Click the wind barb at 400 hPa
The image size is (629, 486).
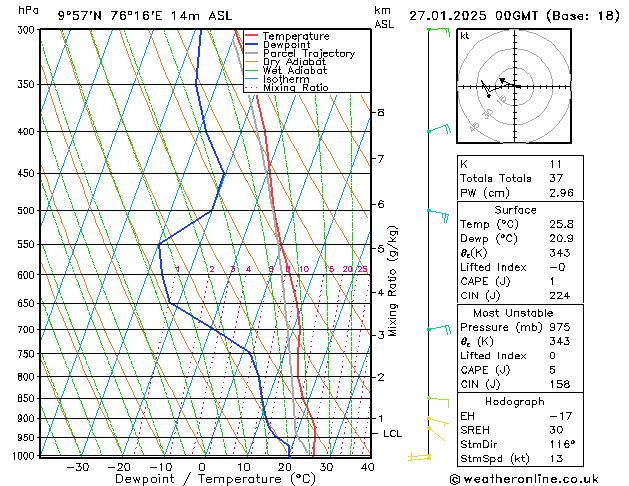click(x=438, y=130)
